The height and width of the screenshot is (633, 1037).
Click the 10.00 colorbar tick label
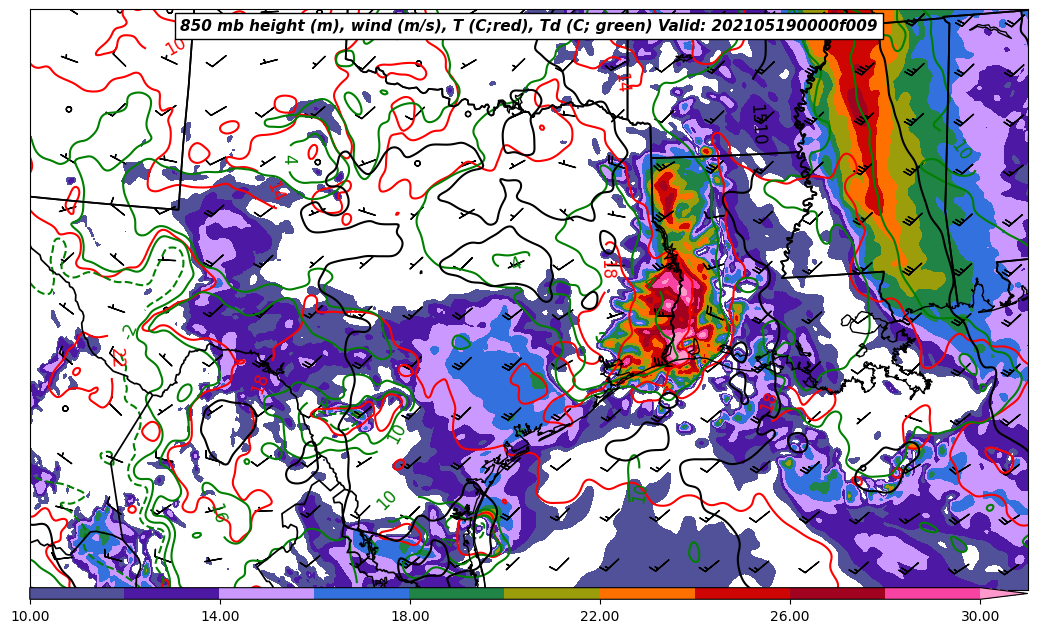[30, 617]
